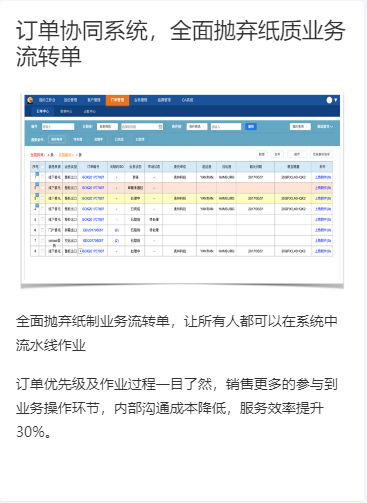Viewport: 367px width, 503px height.
Task: Tick the select-all checkbox in the table header
Action: (42, 167)
